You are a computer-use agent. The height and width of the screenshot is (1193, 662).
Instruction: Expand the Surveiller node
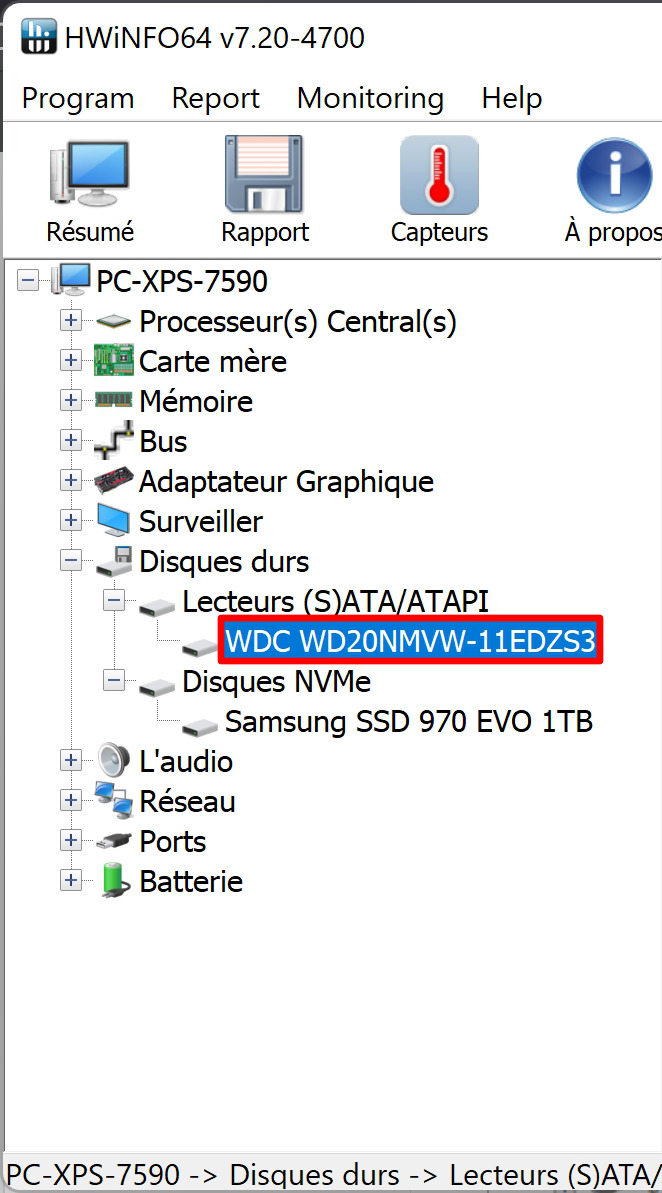point(71,520)
